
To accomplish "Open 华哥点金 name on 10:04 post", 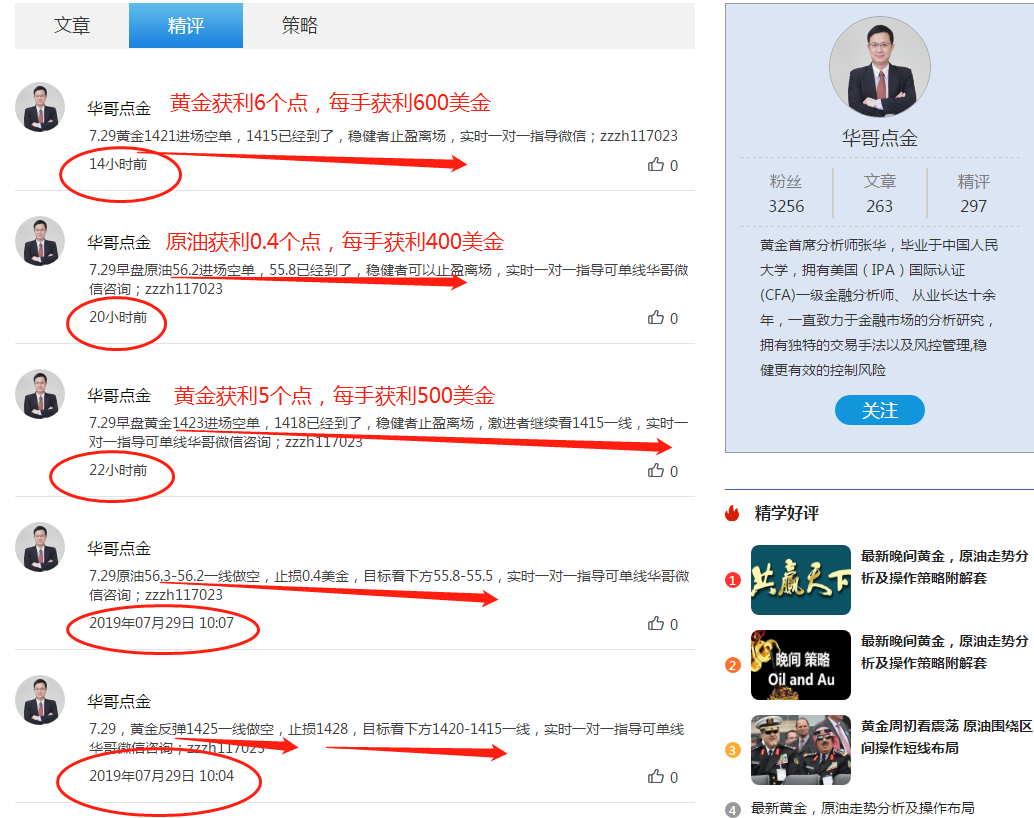I will pyautogui.click(x=119, y=702).
